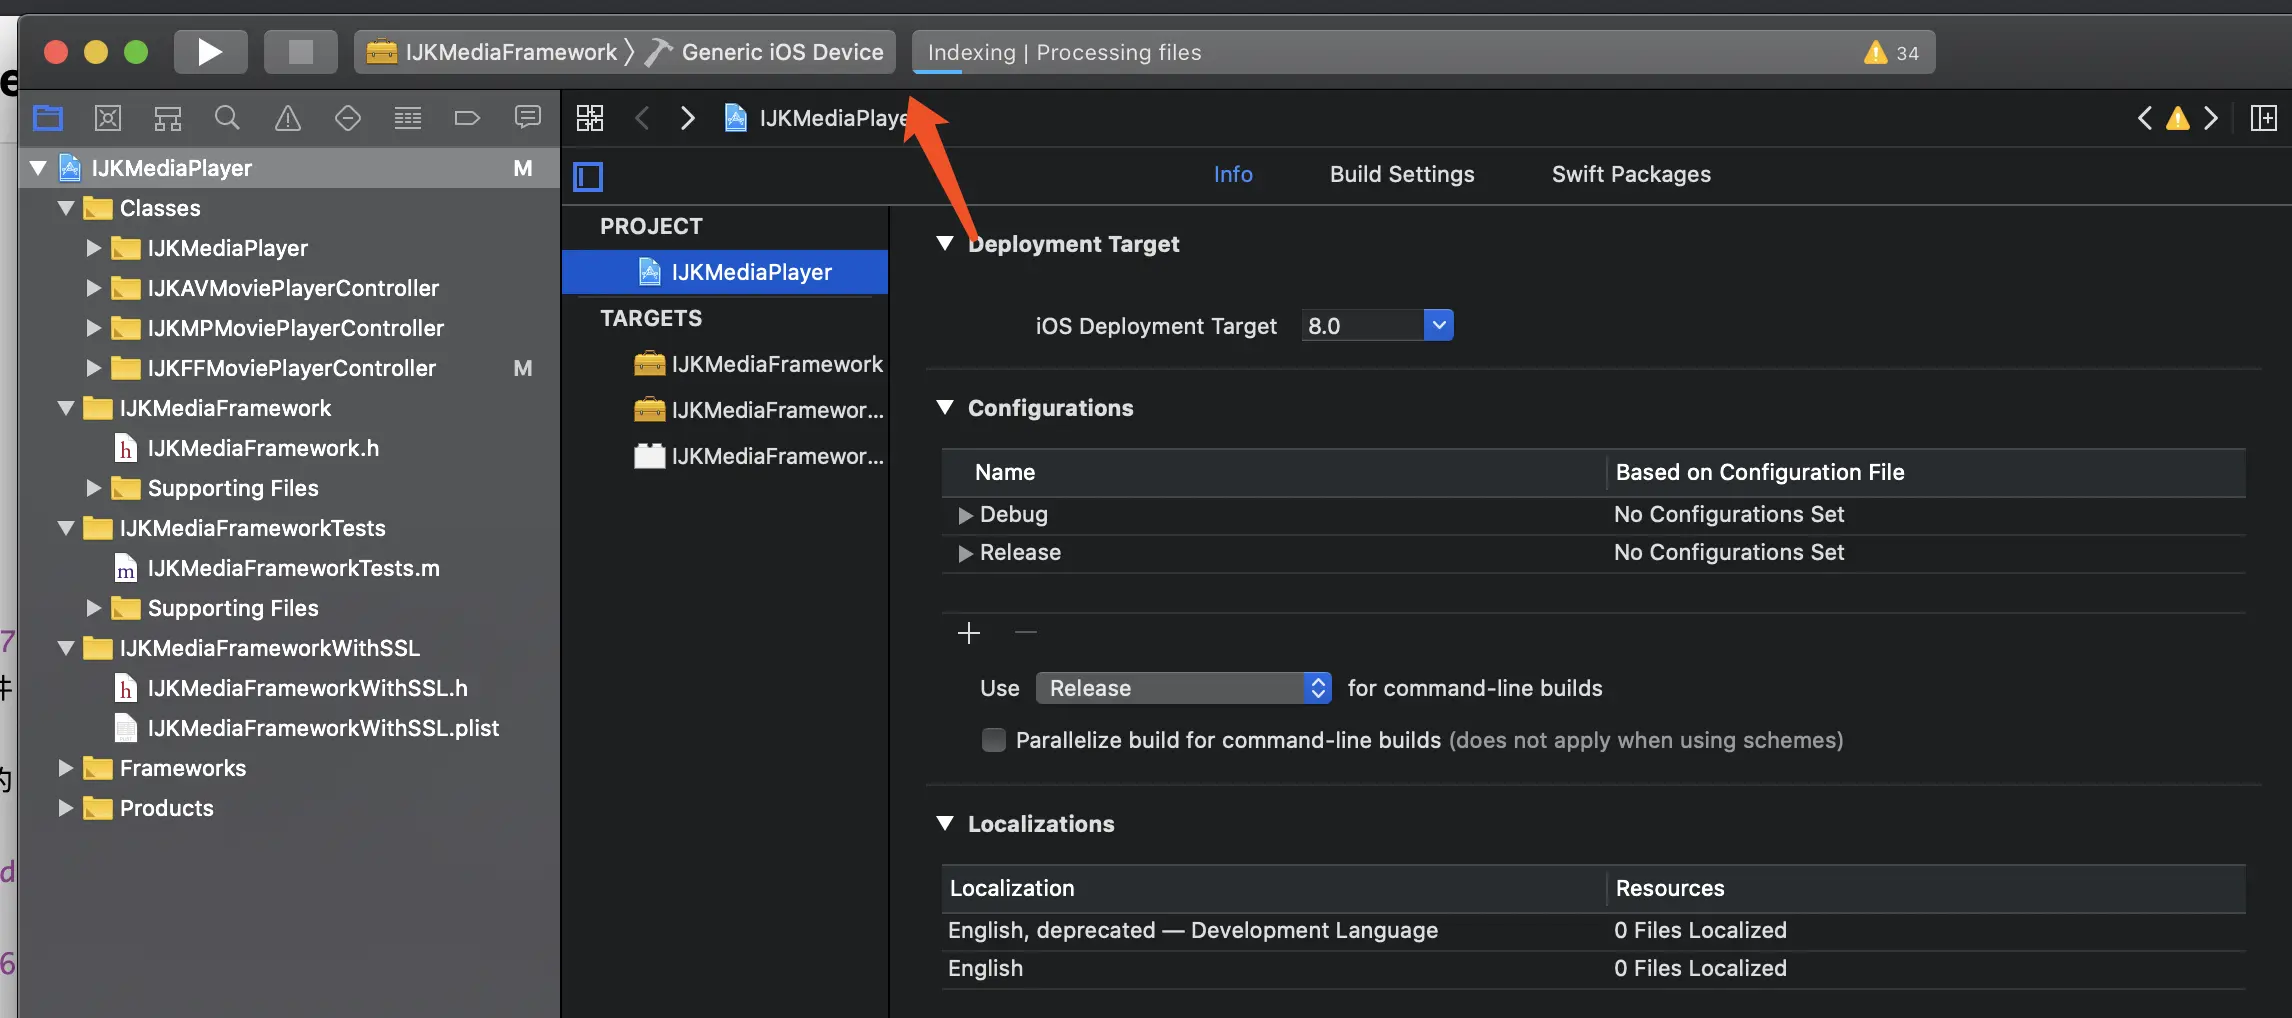
Task: Open the Symbol navigator
Action: (167, 118)
